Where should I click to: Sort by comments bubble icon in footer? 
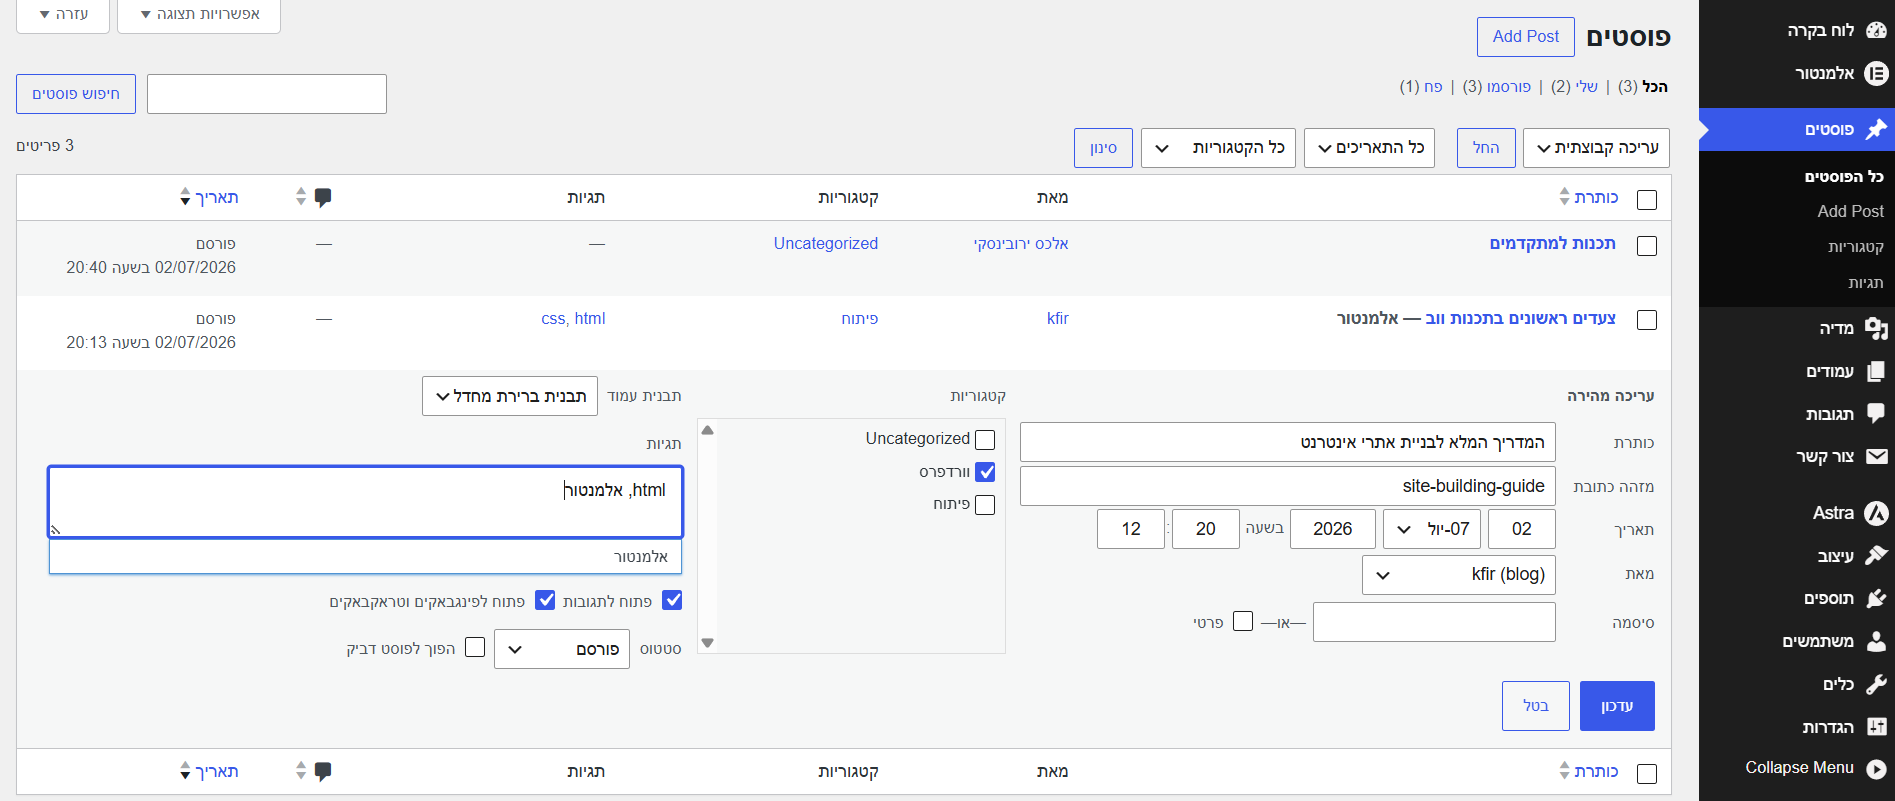point(323,771)
